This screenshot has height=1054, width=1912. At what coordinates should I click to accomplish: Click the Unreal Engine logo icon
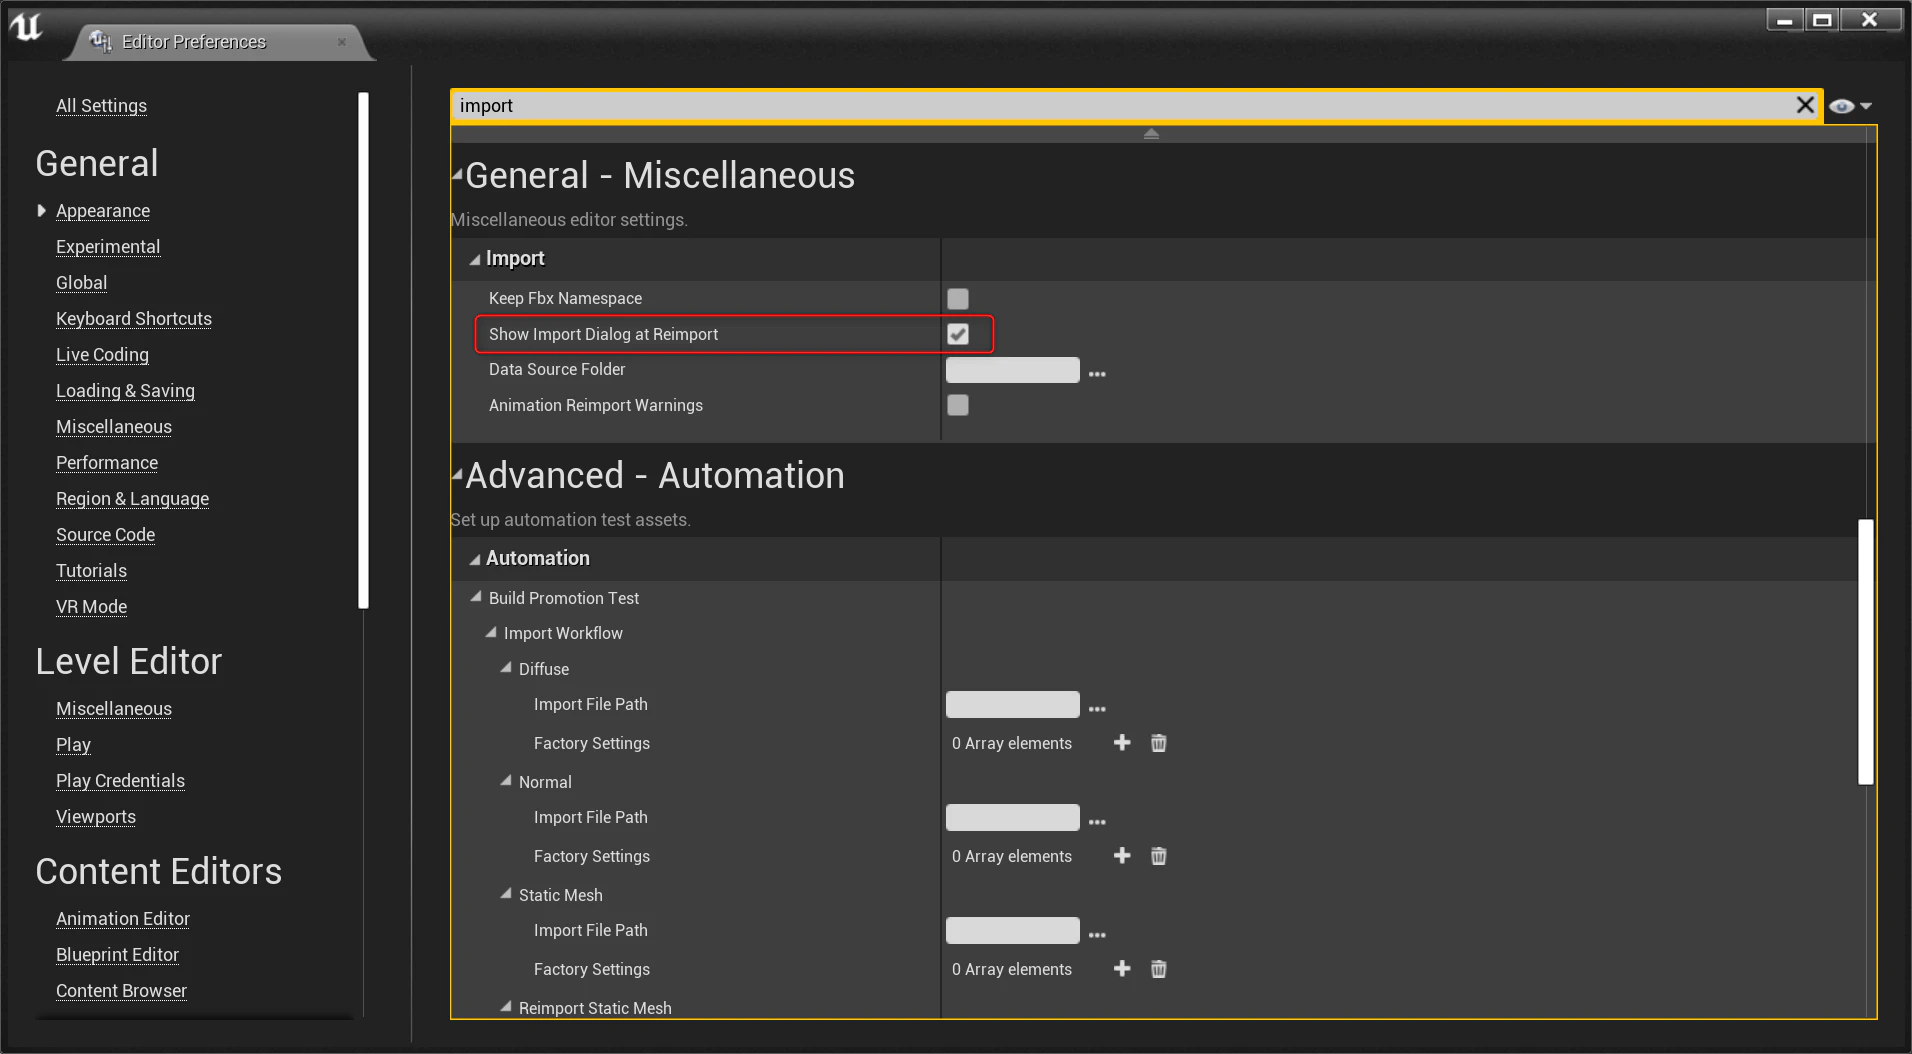[x=26, y=26]
